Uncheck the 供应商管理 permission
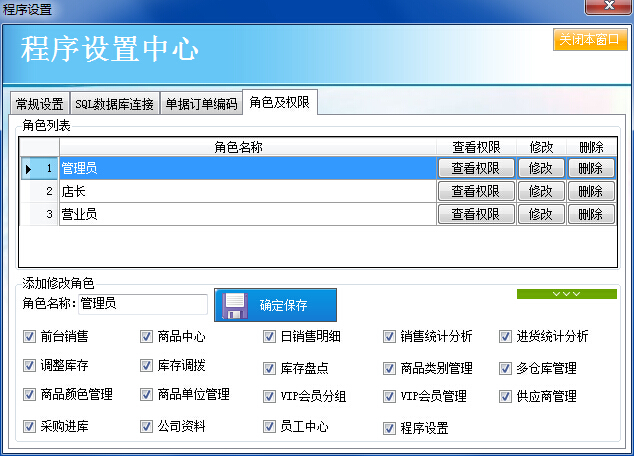Viewport: 634px width, 456px height. 506,396
